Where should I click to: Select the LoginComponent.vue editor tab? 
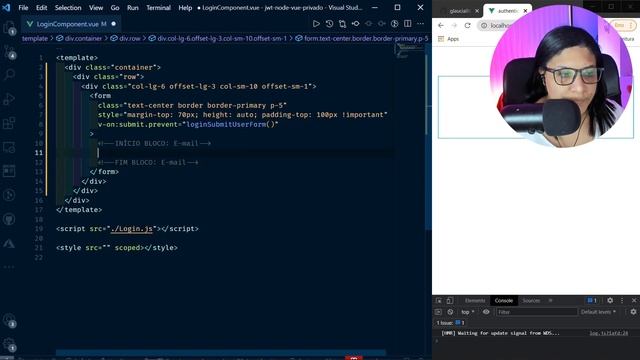coord(71,24)
